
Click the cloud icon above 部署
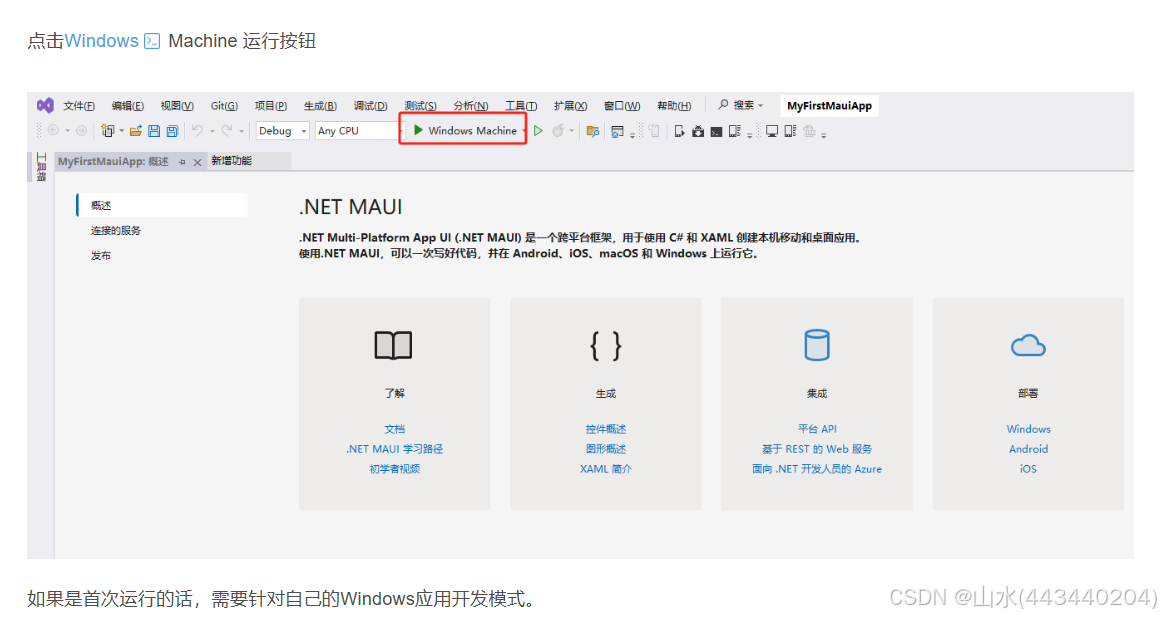[x=1028, y=345]
